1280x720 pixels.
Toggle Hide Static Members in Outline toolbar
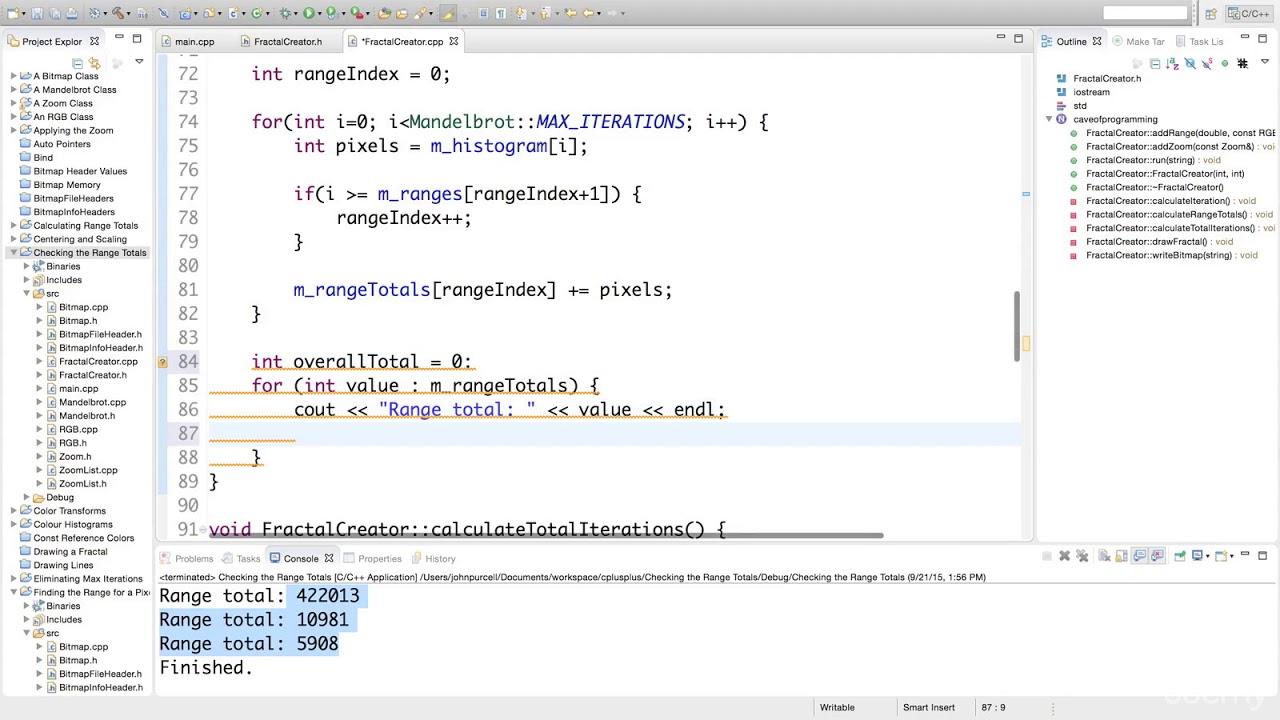(x=1207, y=64)
